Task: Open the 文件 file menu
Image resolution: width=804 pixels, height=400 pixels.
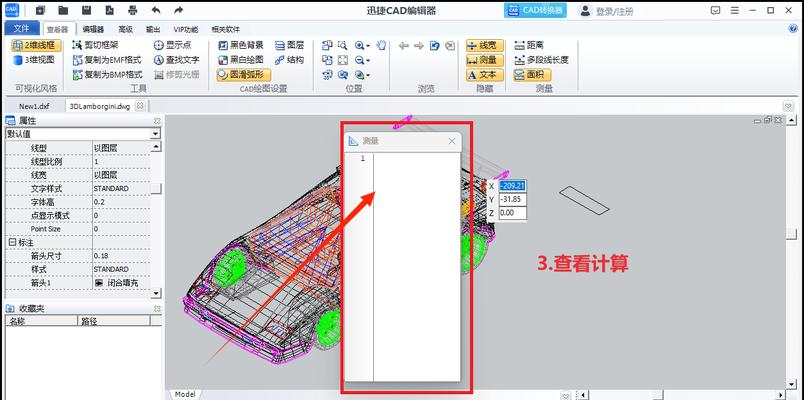Action: [22, 29]
